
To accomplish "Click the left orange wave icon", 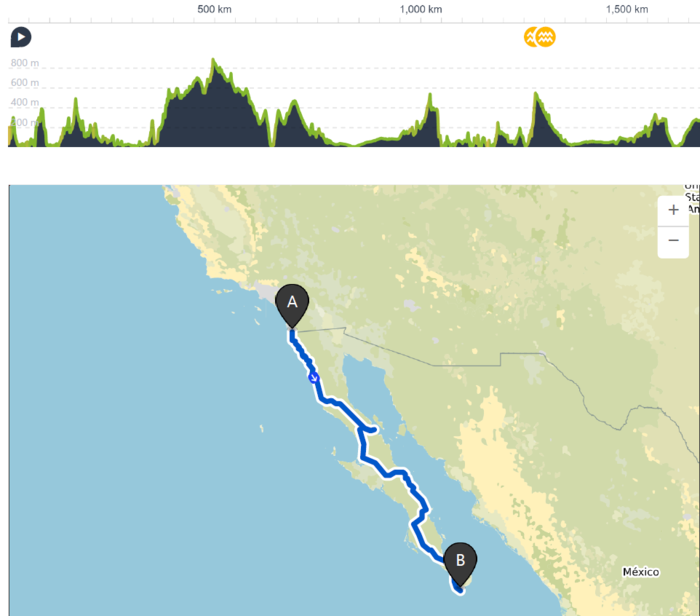I will tap(532, 38).
